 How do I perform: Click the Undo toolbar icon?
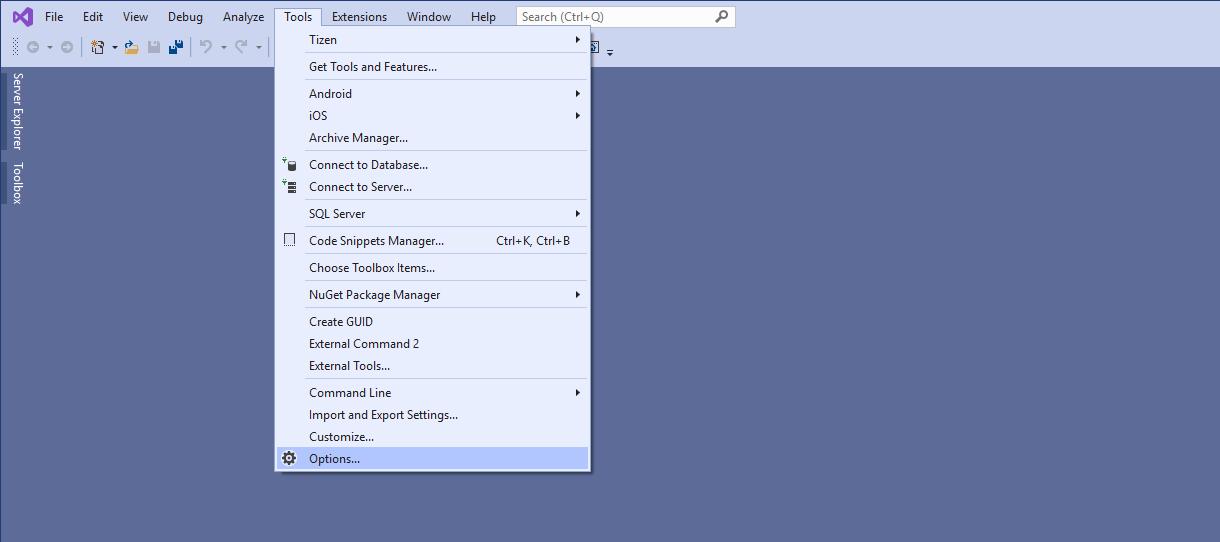[206, 47]
